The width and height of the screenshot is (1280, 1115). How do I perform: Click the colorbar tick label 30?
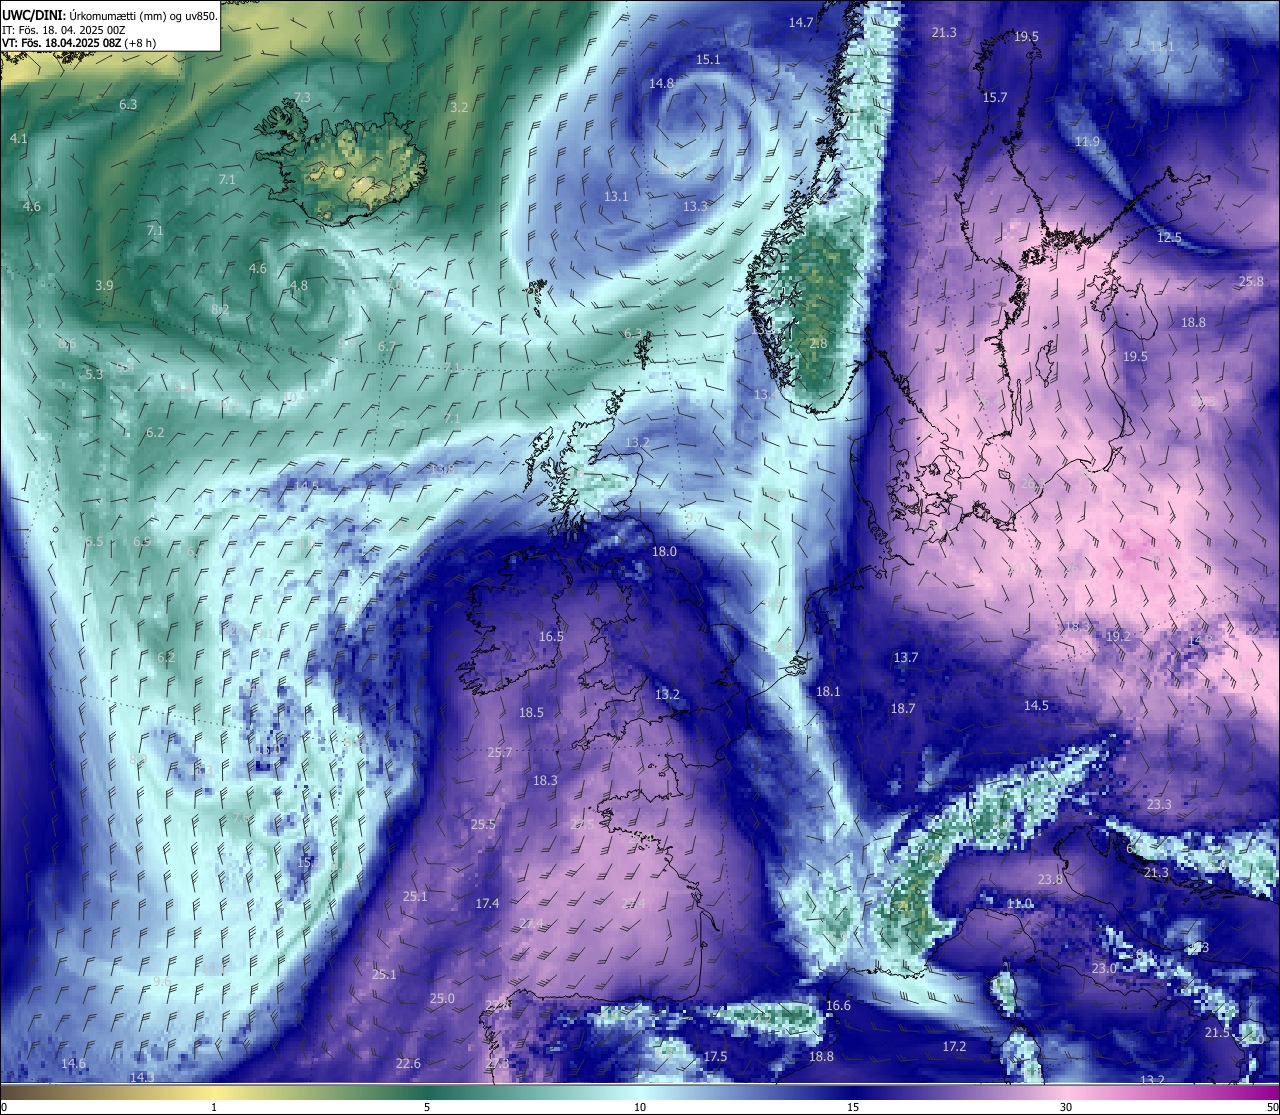(x=1066, y=1107)
